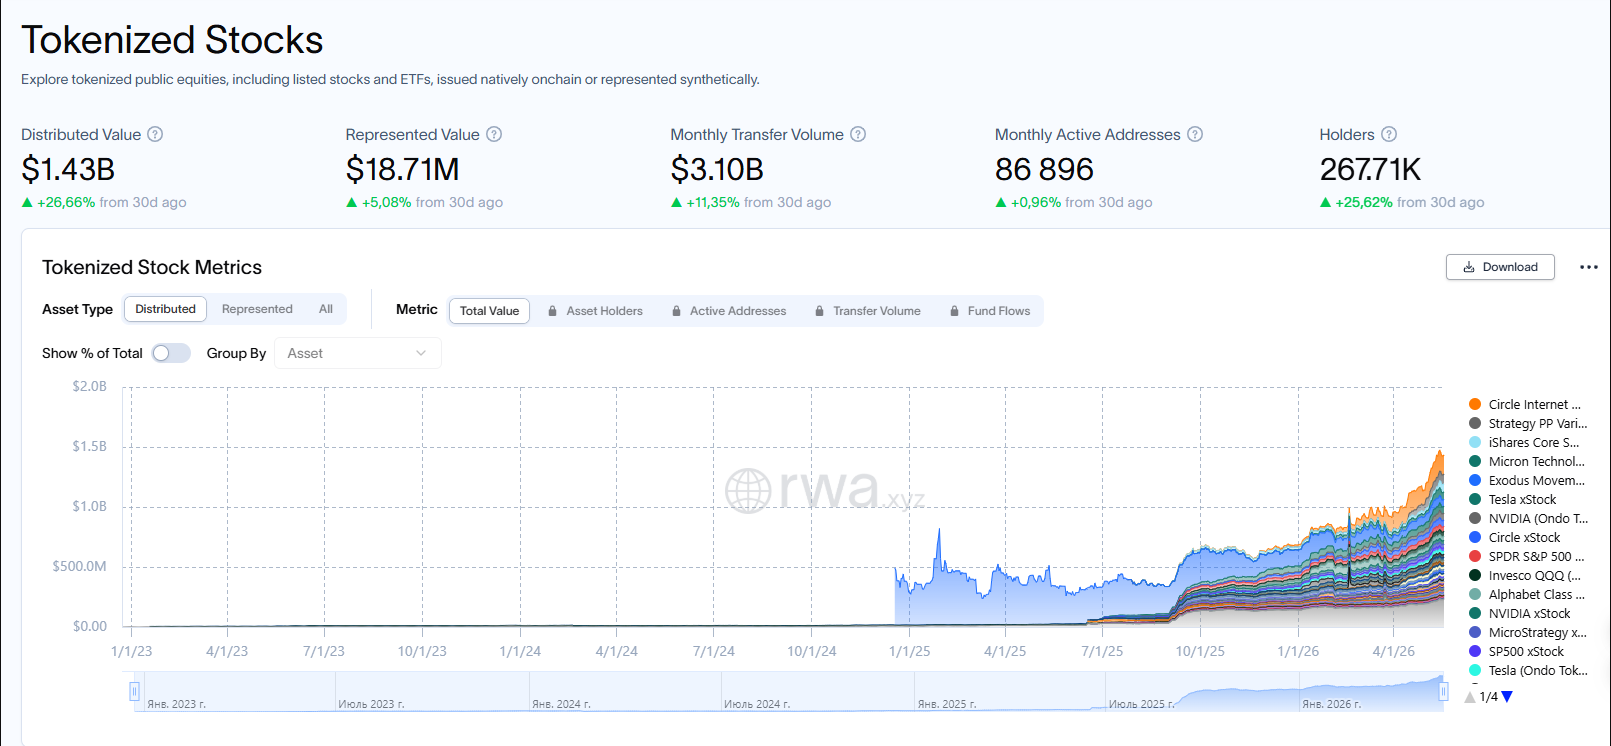Click the right handle of the date range slider
The image size is (1611, 746).
point(1443,691)
